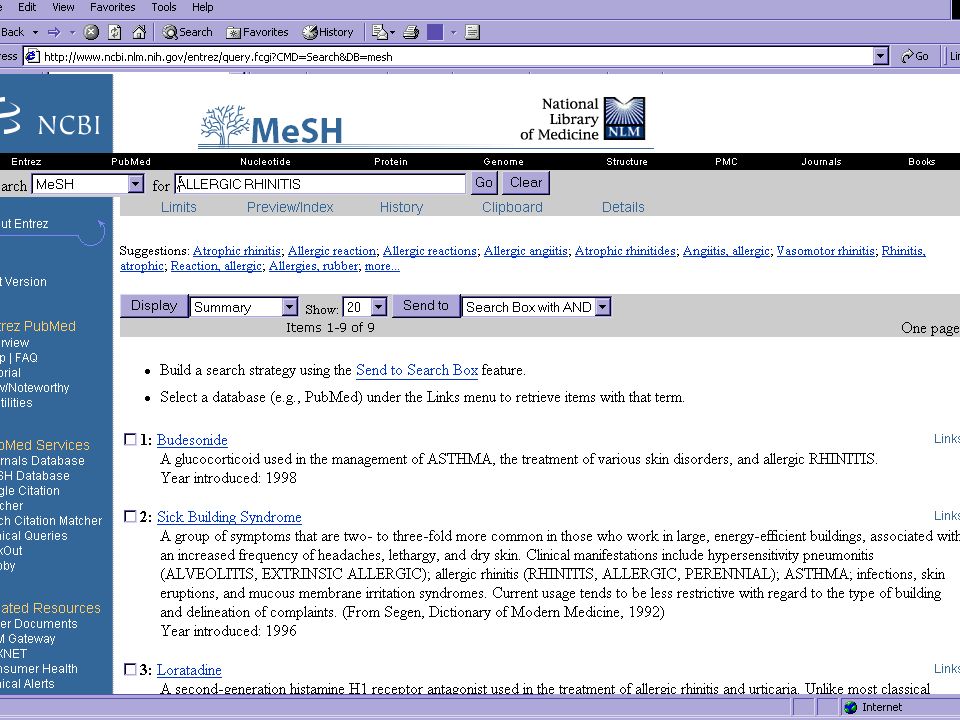Screen dimensions: 960x720
Task: Click the National Library of Medicine logo
Action: click(582, 119)
